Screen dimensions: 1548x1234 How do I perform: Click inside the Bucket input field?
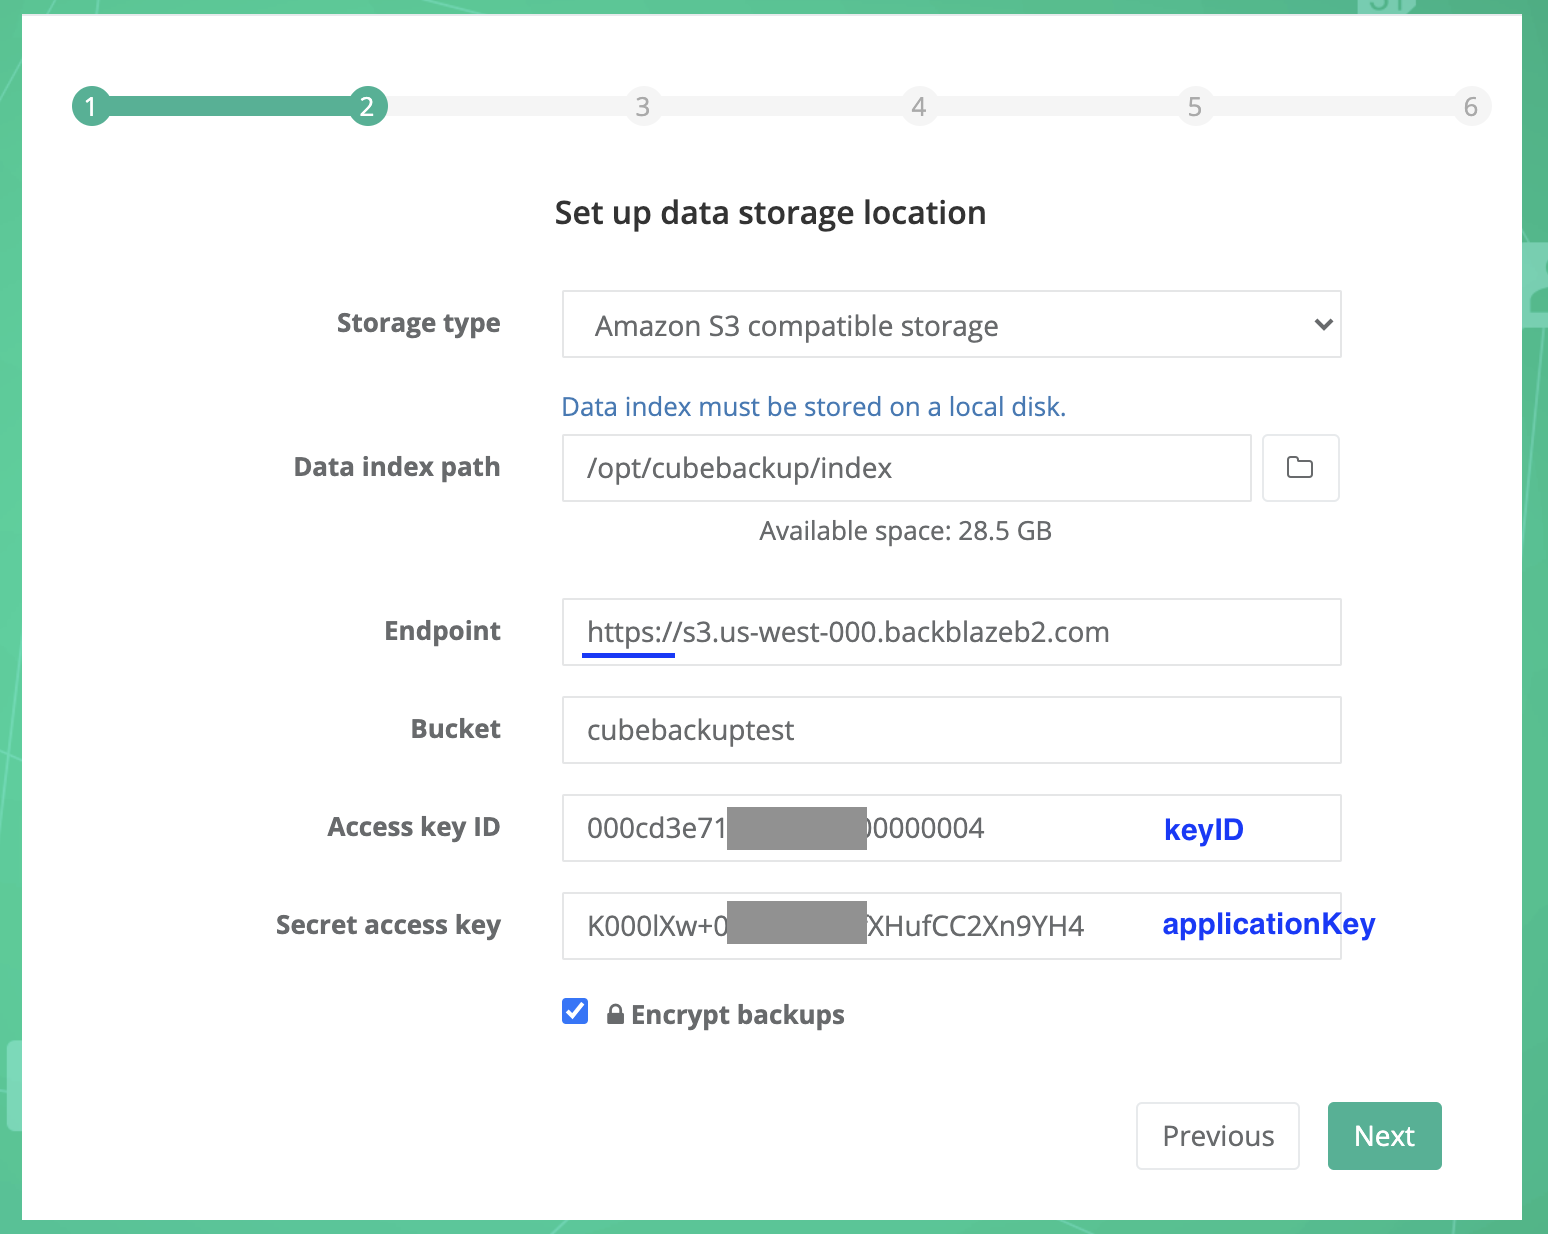click(x=951, y=730)
